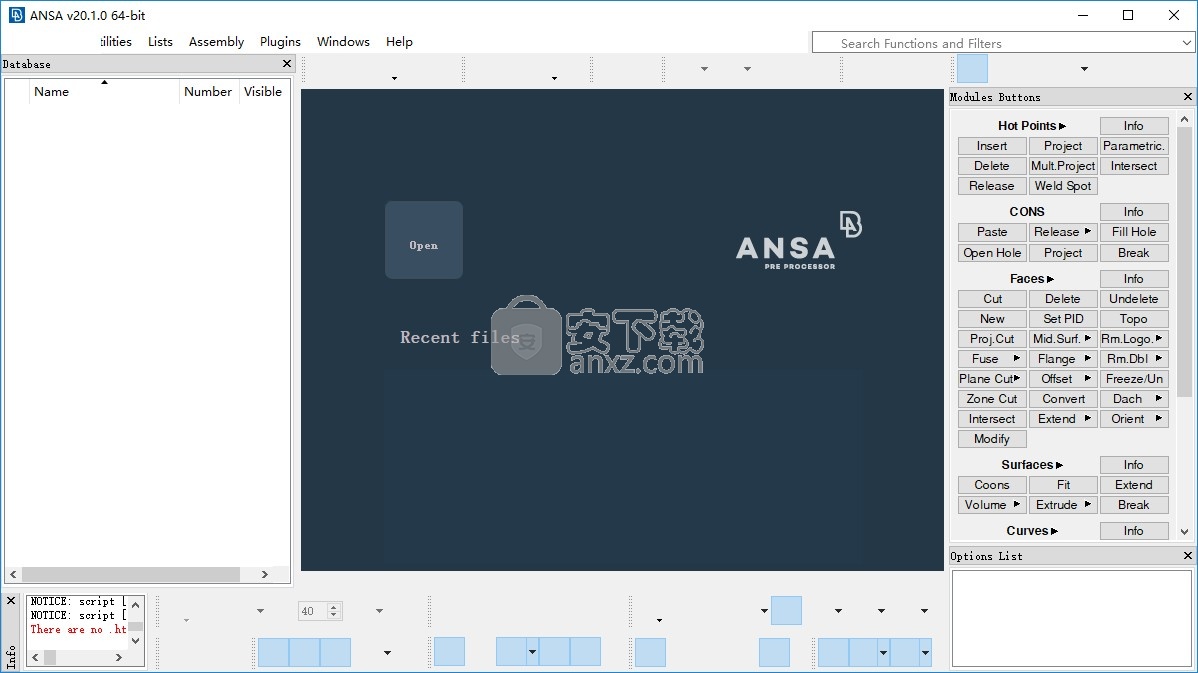Image resolution: width=1198 pixels, height=673 pixels.
Task: Close the Database panel
Action: point(287,64)
